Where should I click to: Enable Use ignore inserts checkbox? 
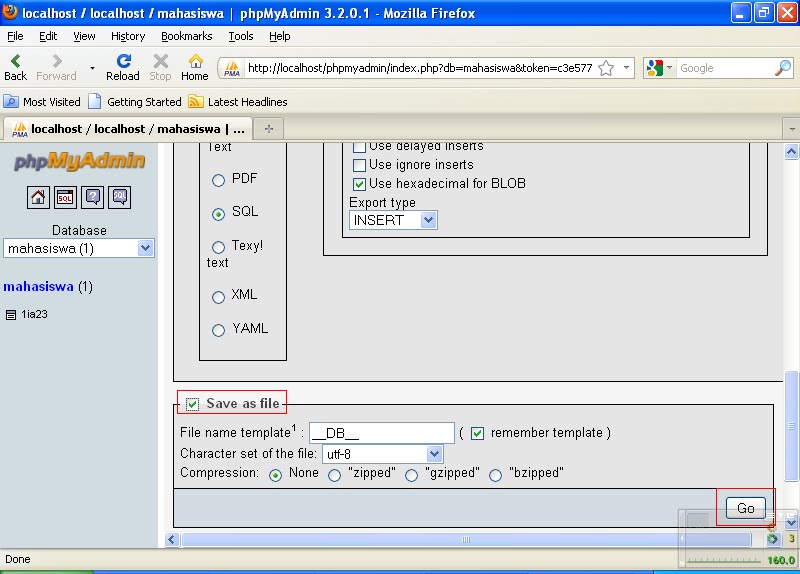click(360, 165)
